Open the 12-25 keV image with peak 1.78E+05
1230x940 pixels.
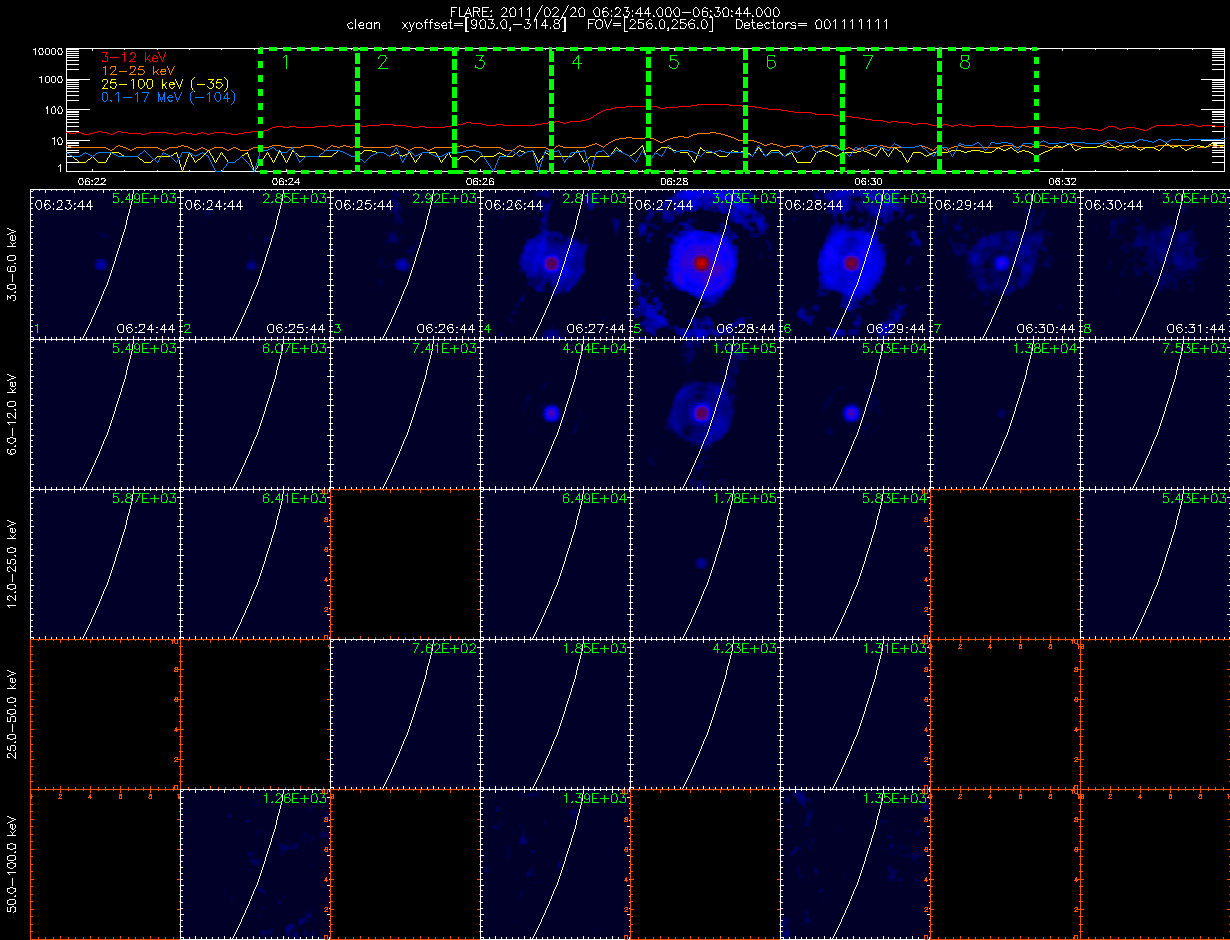[705, 563]
